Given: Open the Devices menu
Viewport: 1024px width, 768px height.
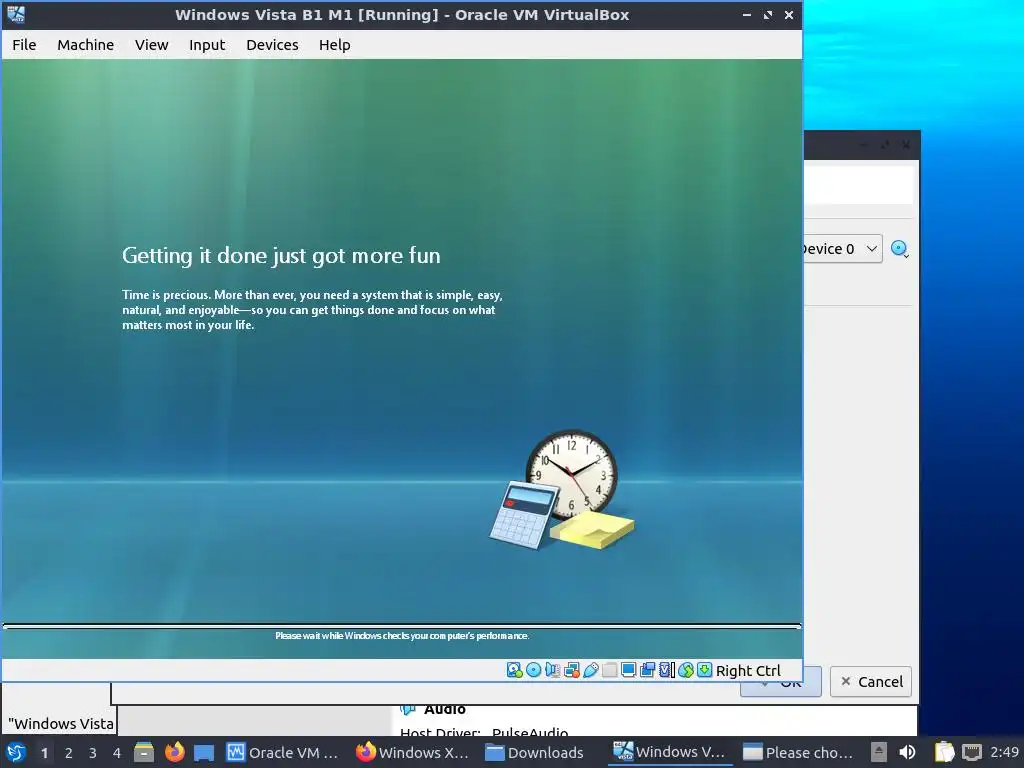Looking at the screenshot, I should coord(272,44).
